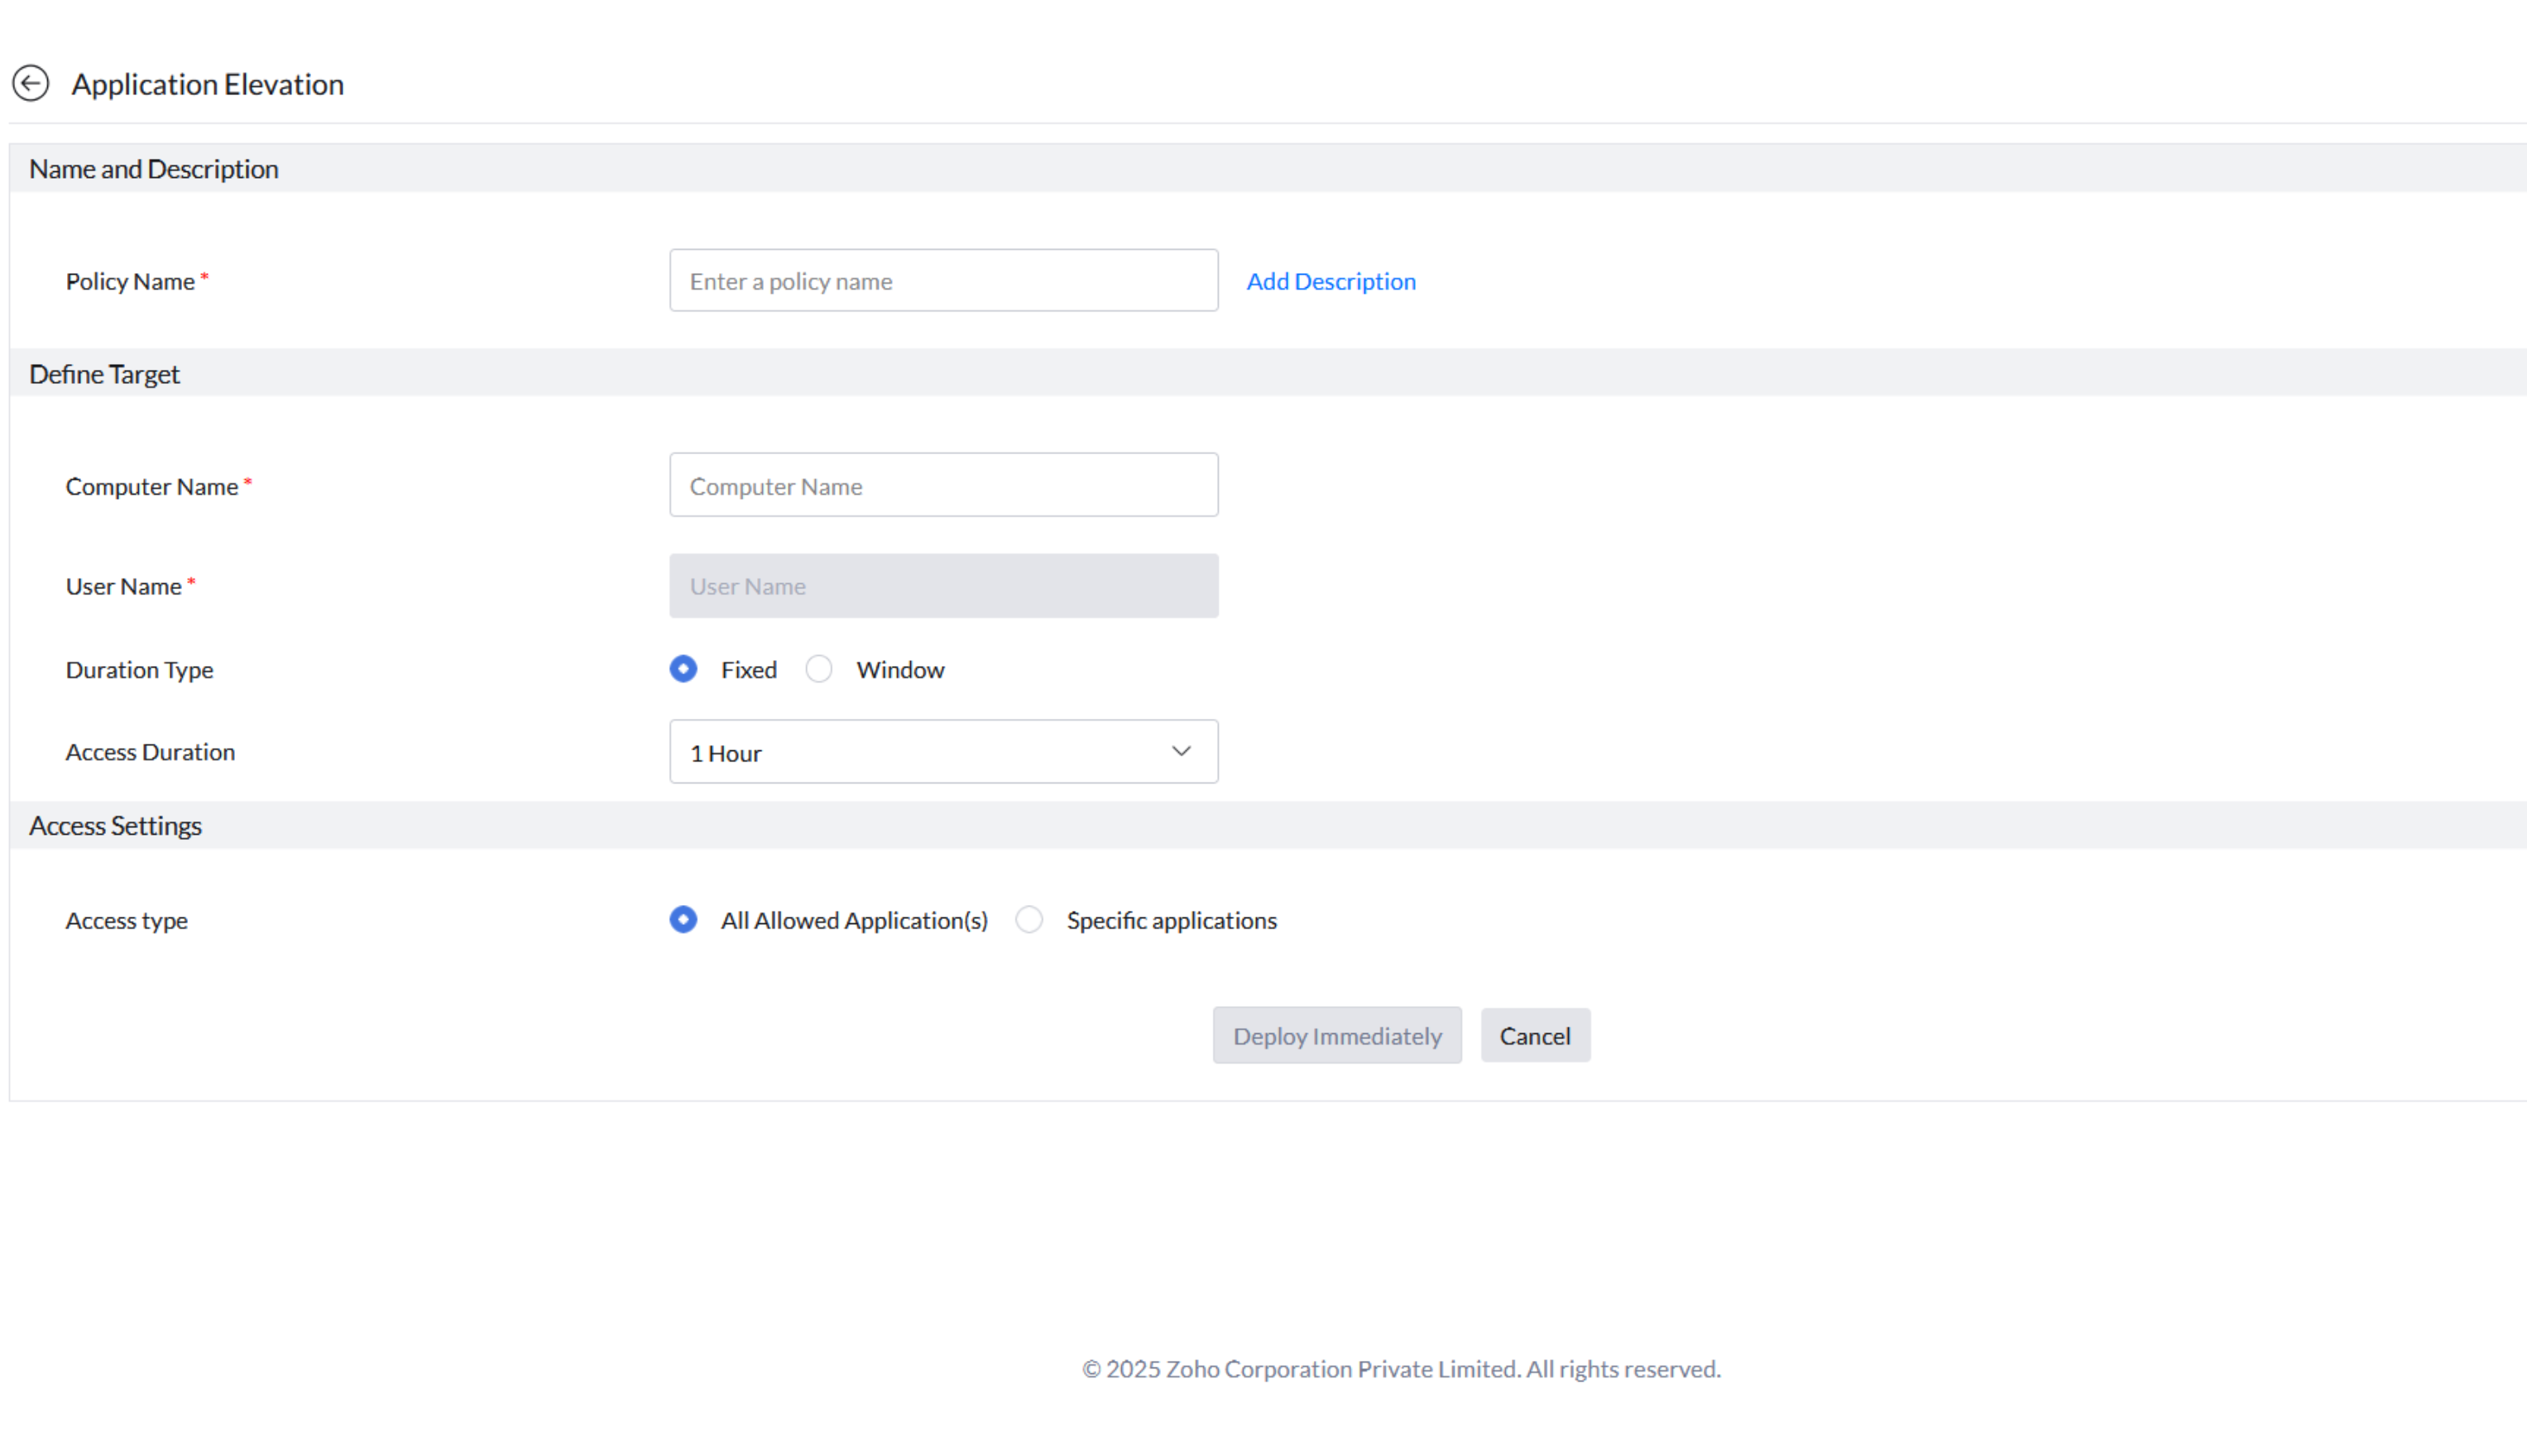Image resolution: width=2527 pixels, height=1456 pixels.
Task: Click the Application Elevation page title
Action: point(208,85)
